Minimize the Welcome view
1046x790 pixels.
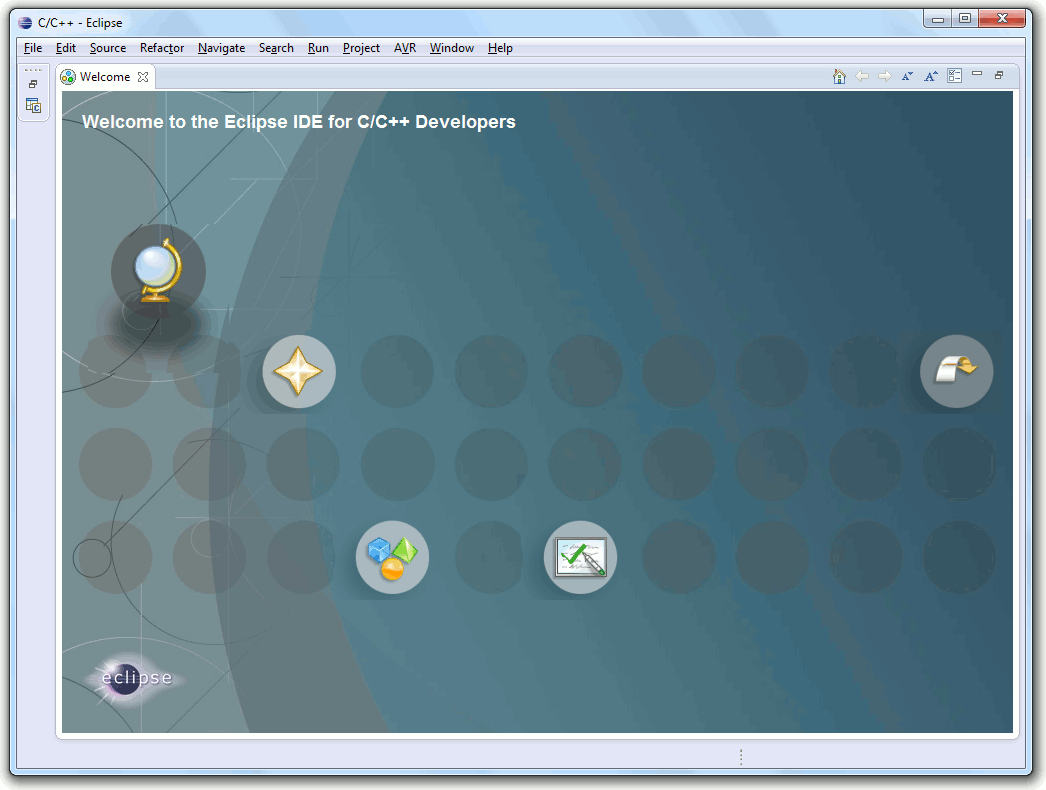[977, 73]
